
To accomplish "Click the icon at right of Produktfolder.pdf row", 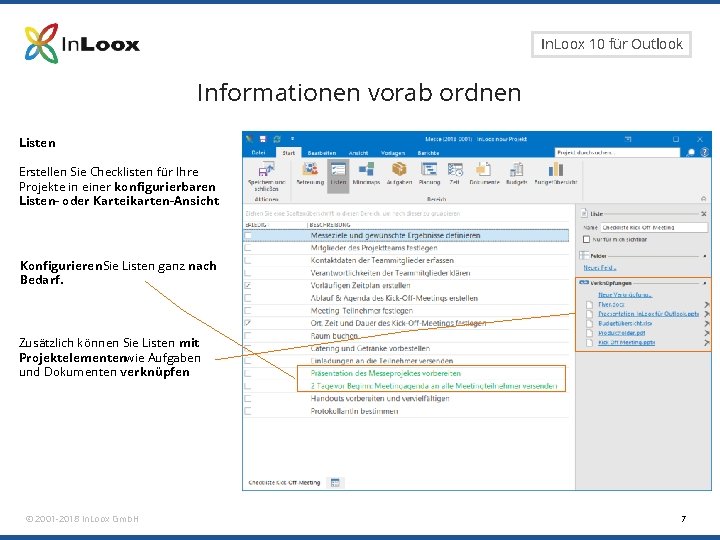I will 706,333.
